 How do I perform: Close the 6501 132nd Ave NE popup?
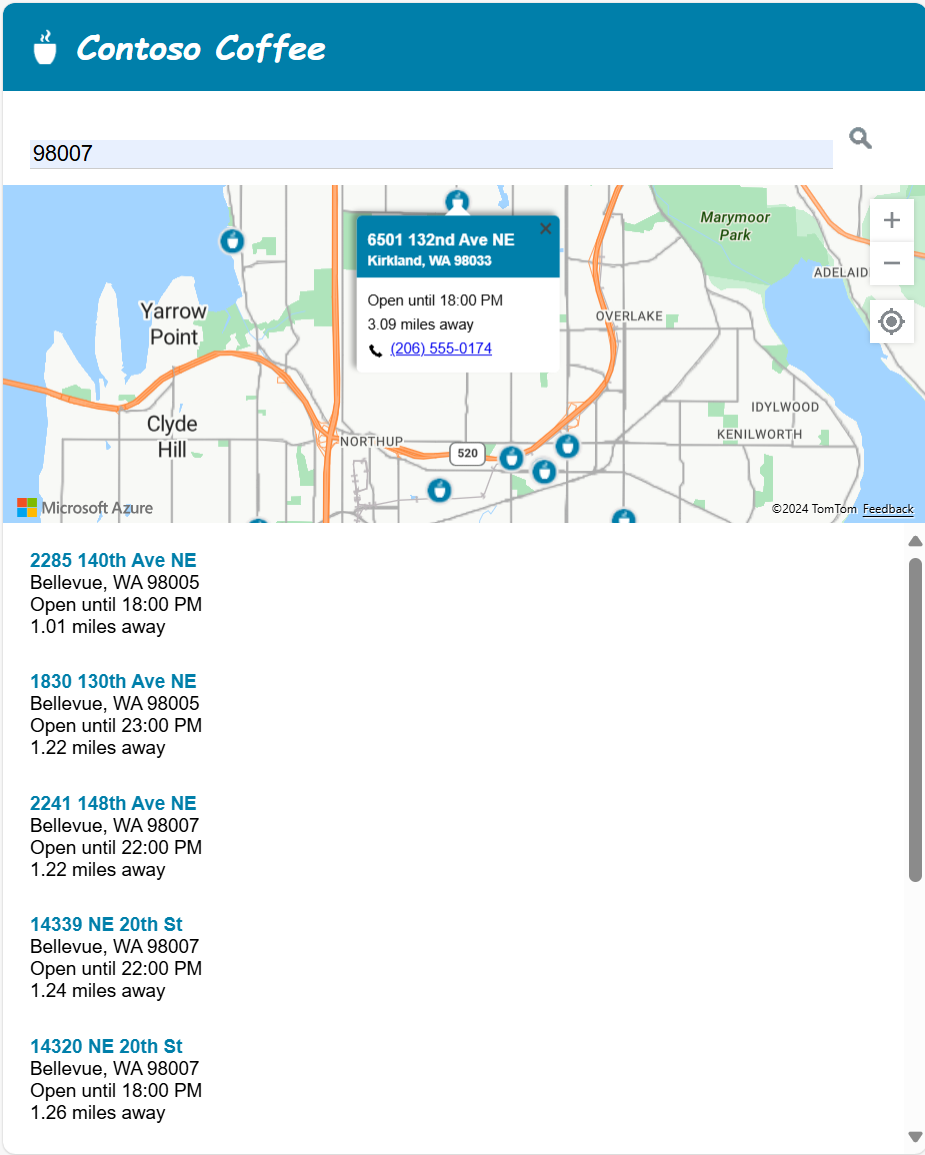click(x=545, y=229)
